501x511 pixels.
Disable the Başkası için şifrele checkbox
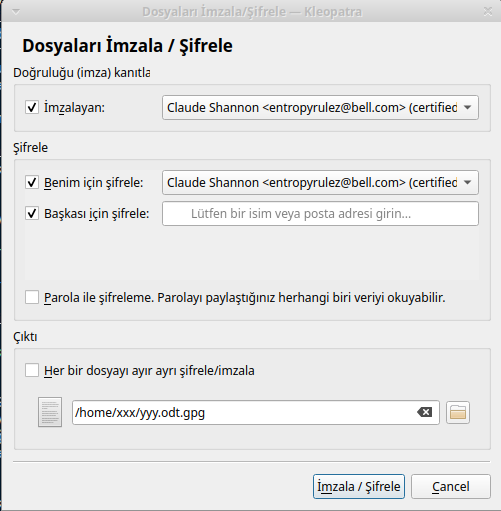pyautogui.click(x=32, y=213)
